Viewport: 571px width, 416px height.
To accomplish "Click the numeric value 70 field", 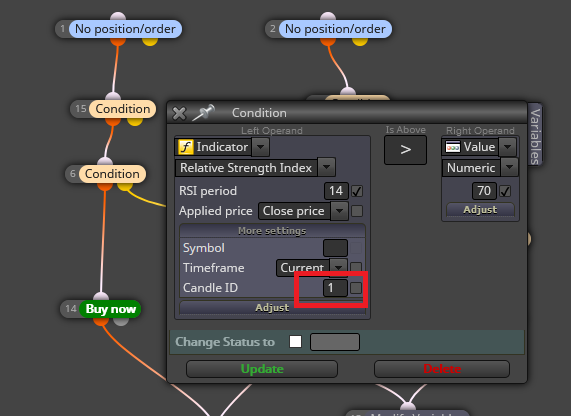I will [x=484, y=191].
